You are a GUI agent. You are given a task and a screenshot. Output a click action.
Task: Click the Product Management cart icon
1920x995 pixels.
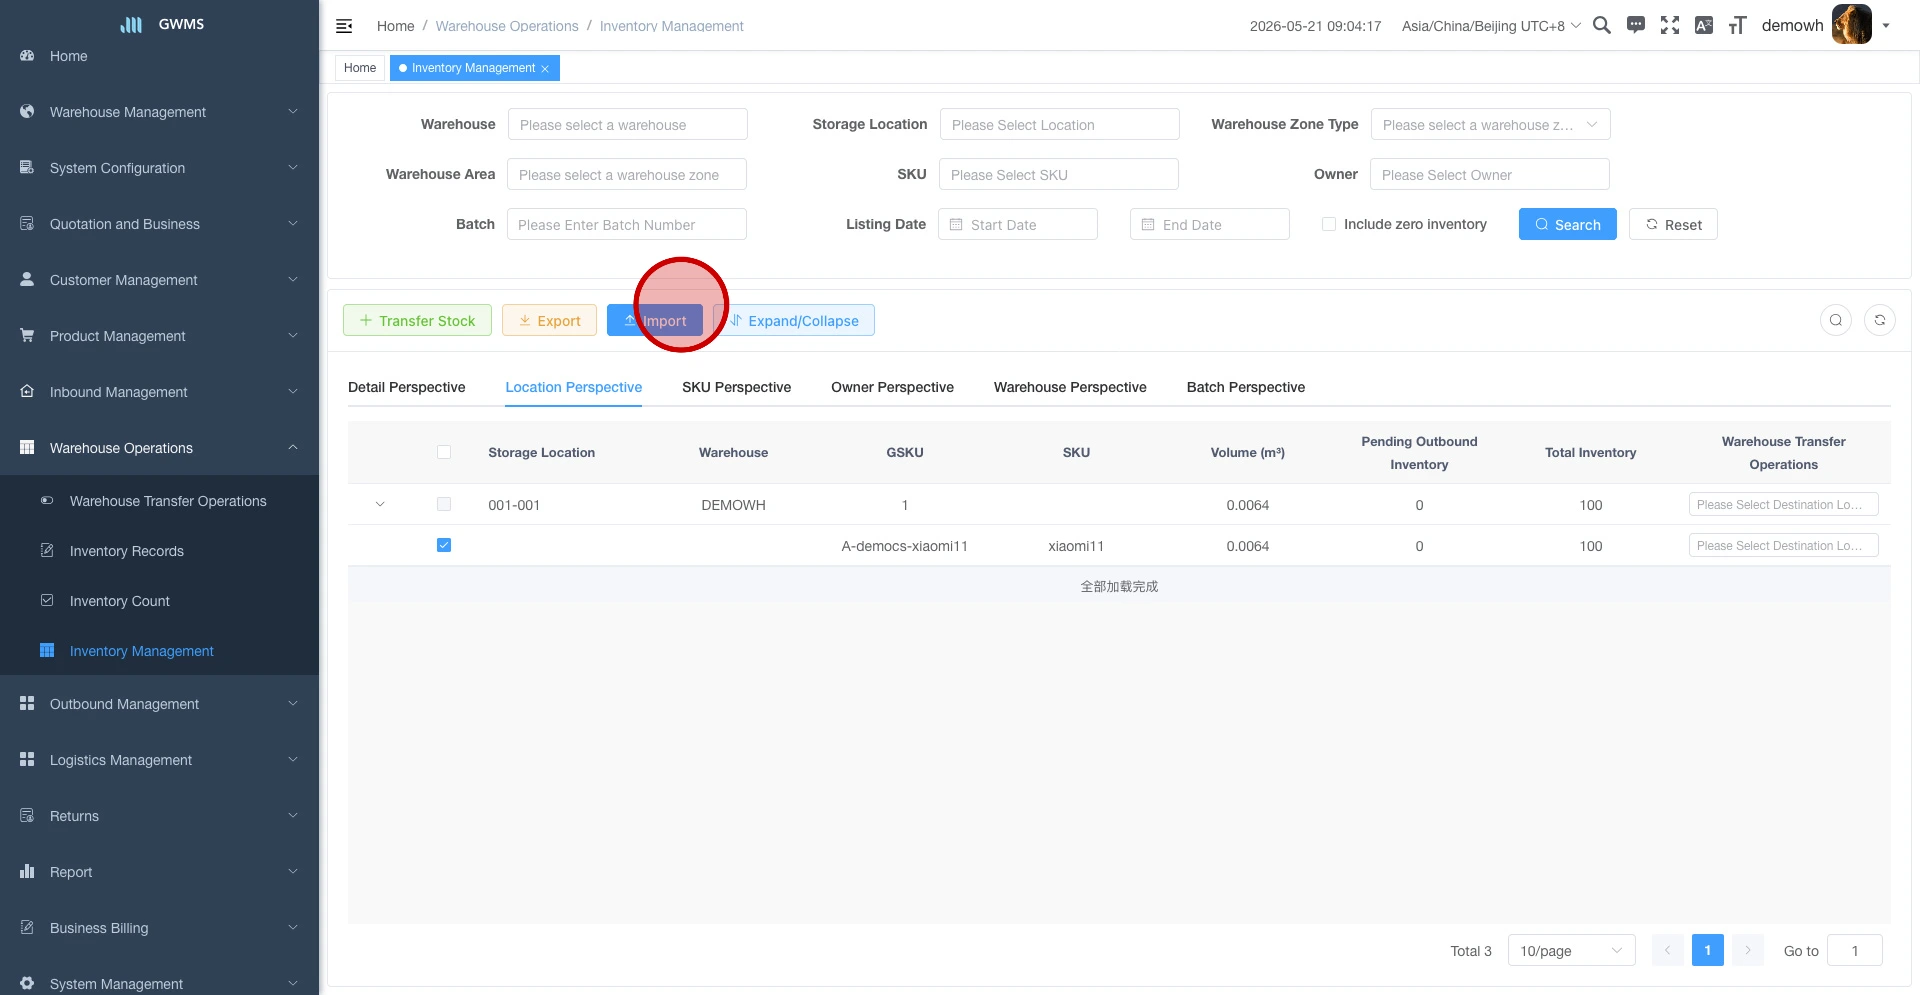(x=27, y=335)
